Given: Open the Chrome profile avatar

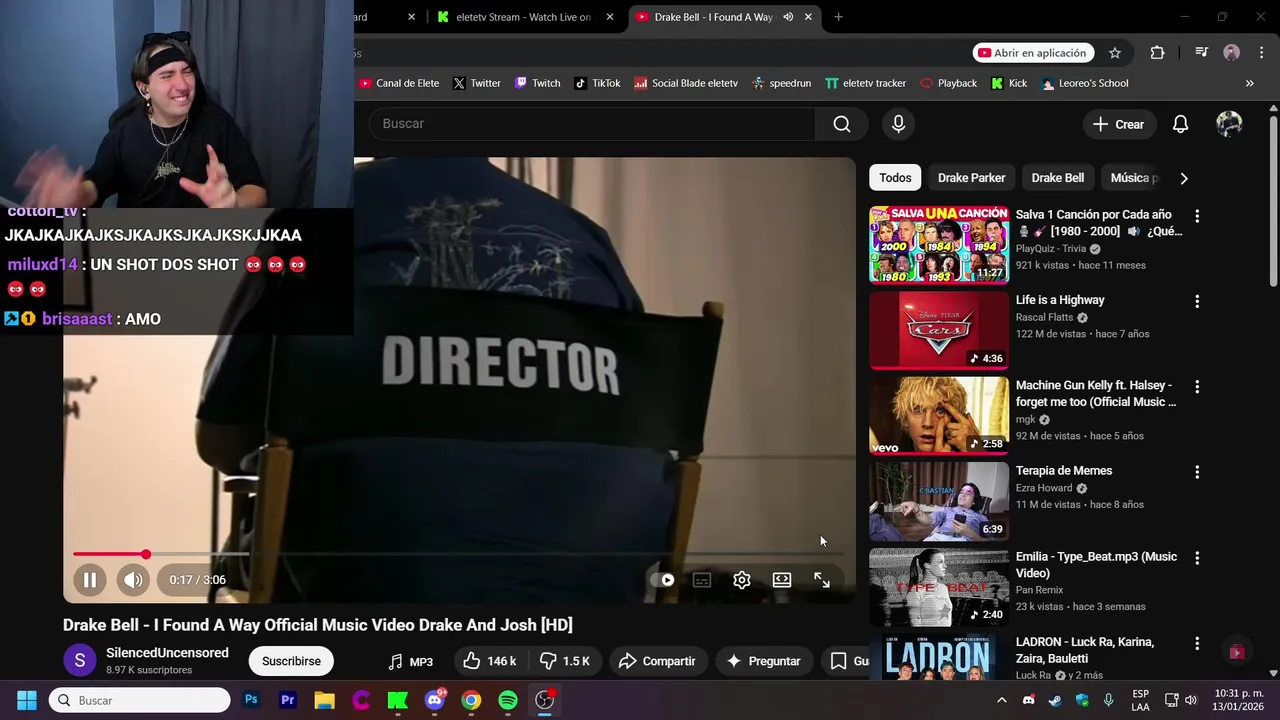Looking at the screenshot, I should [1232, 53].
